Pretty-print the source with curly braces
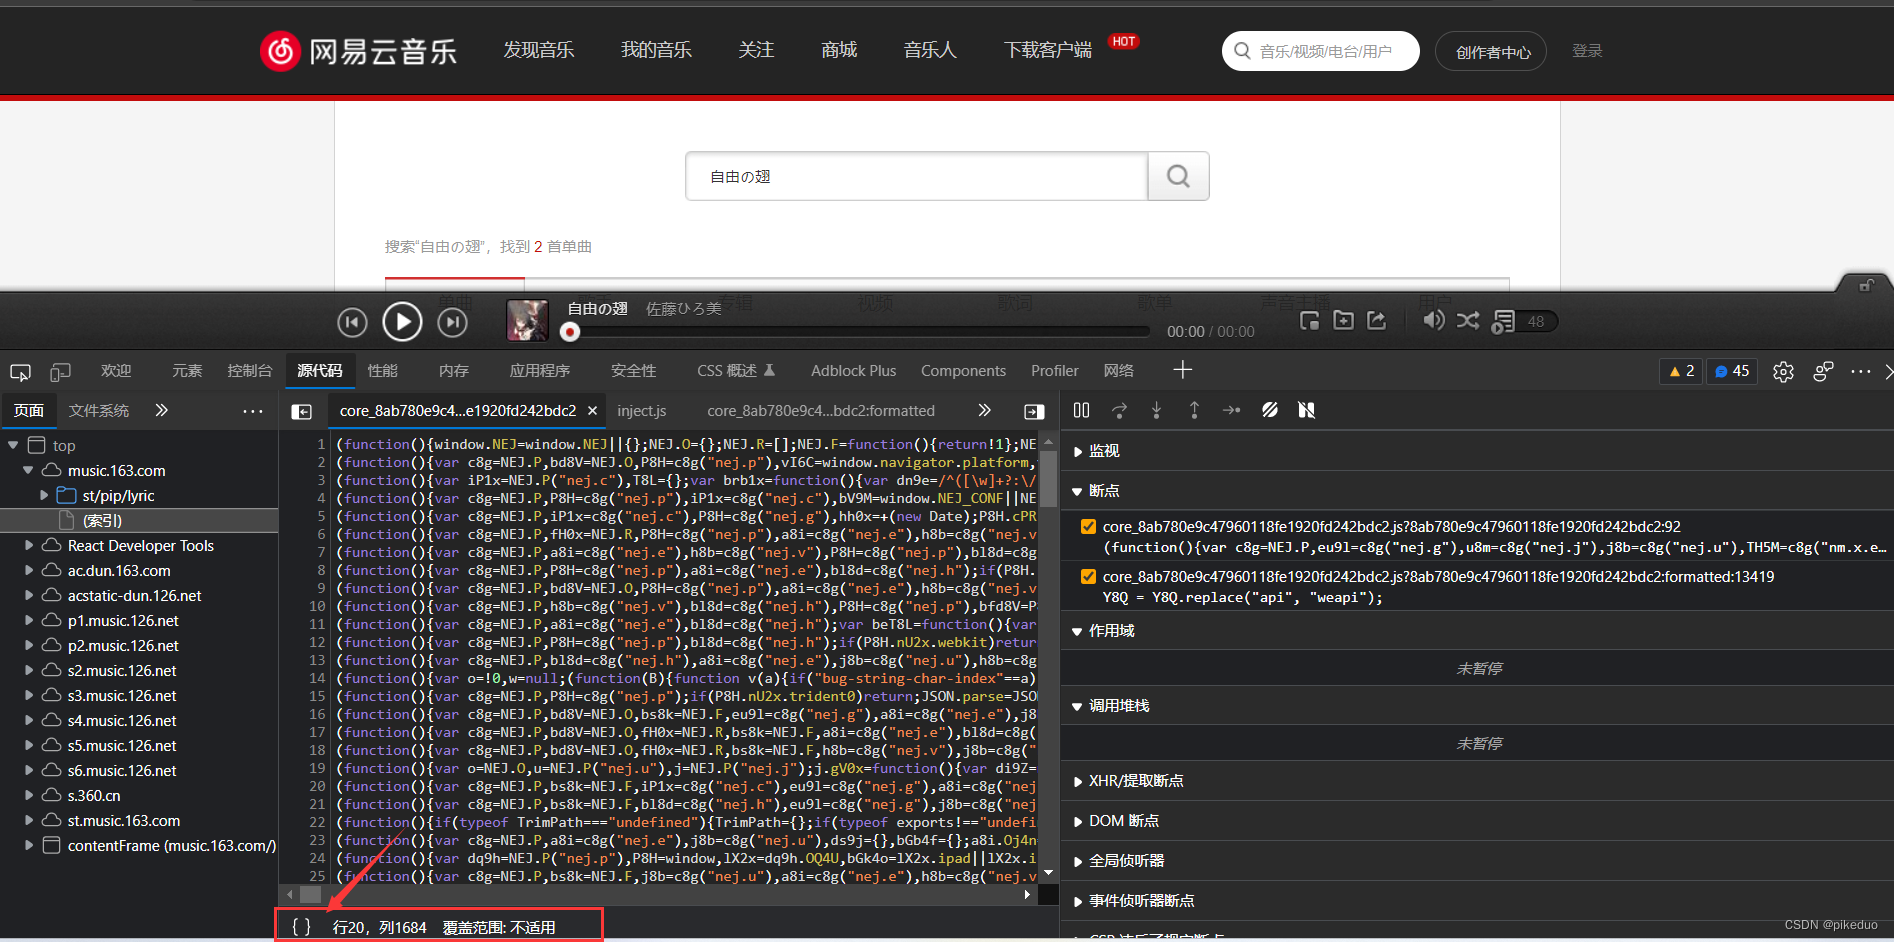Image resolution: width=1894 pixels, height=942 pixels. [301, 927]
